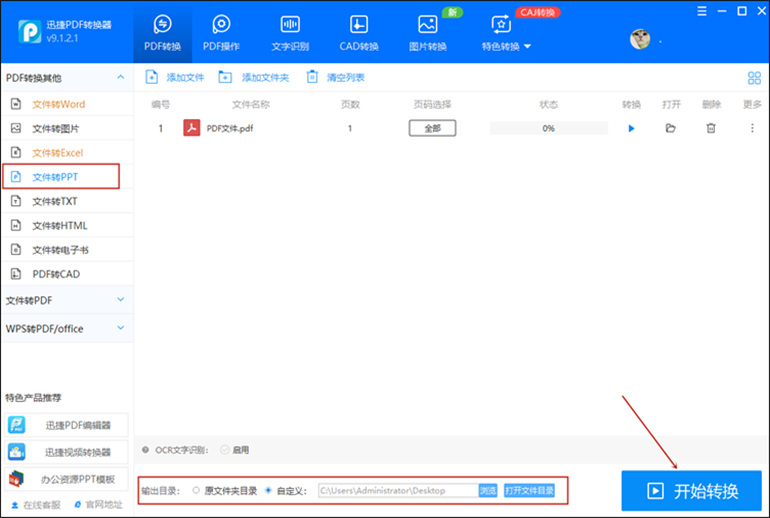Click the 添加文件夹 toolbar button

[x=253, y=77]
